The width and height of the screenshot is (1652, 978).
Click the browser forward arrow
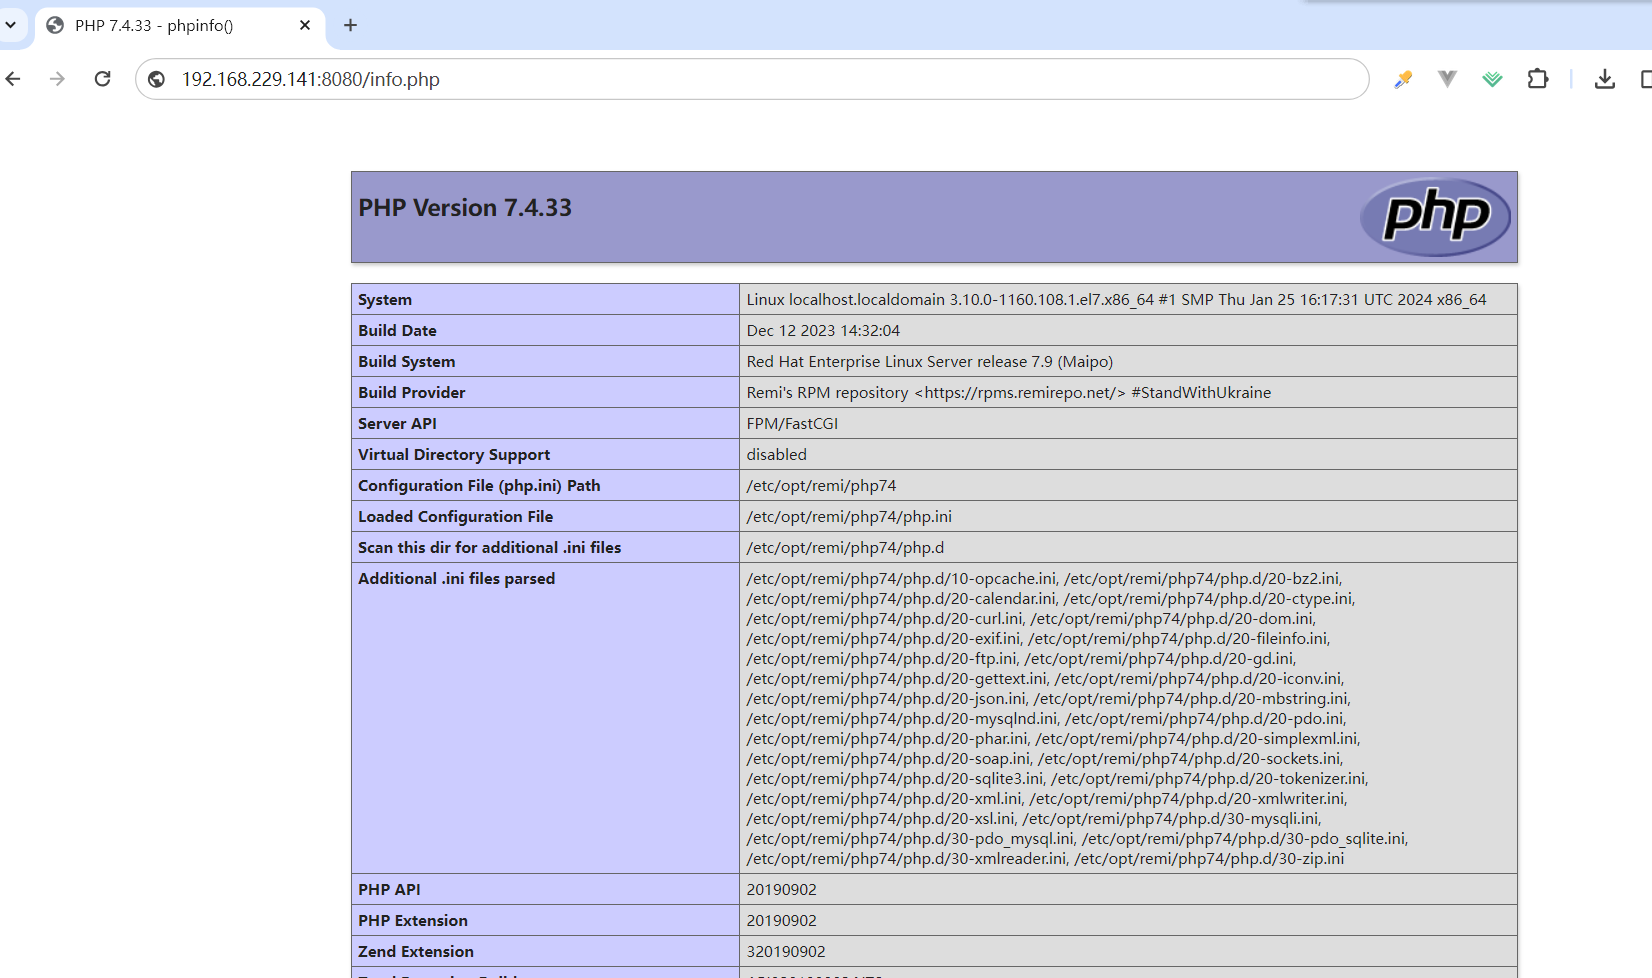(57, 79)
